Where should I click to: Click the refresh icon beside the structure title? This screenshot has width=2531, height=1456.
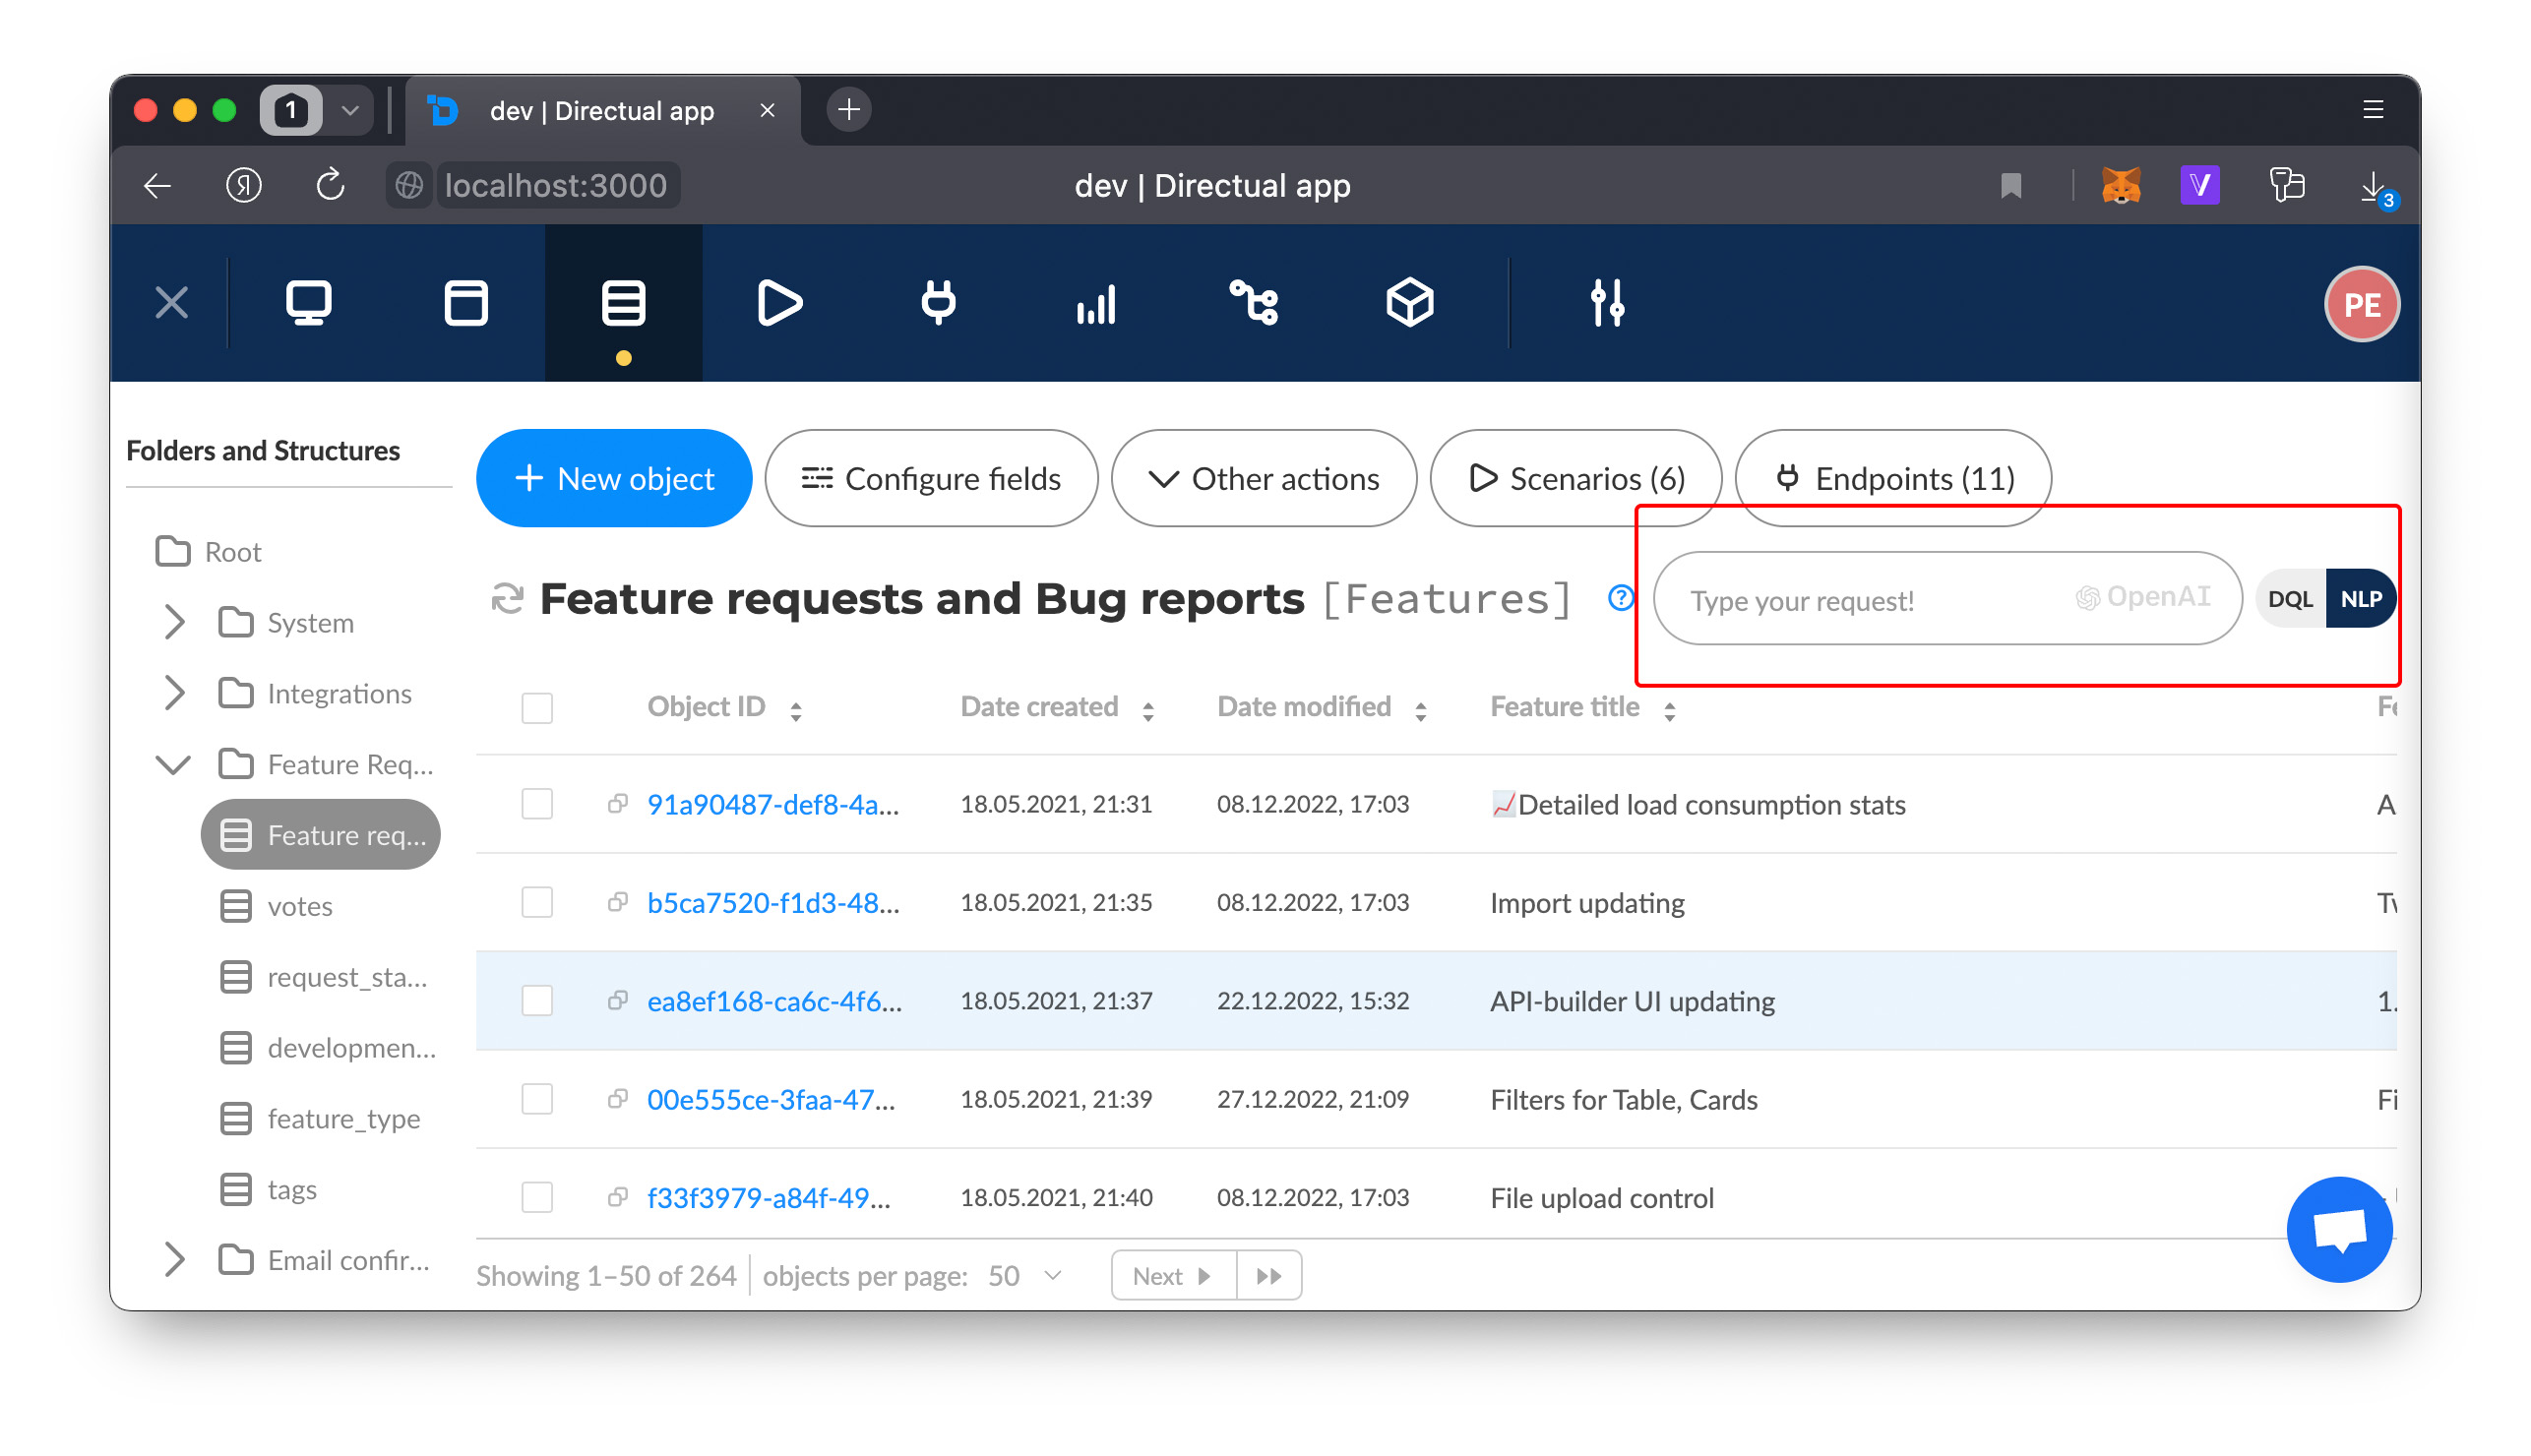507,599
